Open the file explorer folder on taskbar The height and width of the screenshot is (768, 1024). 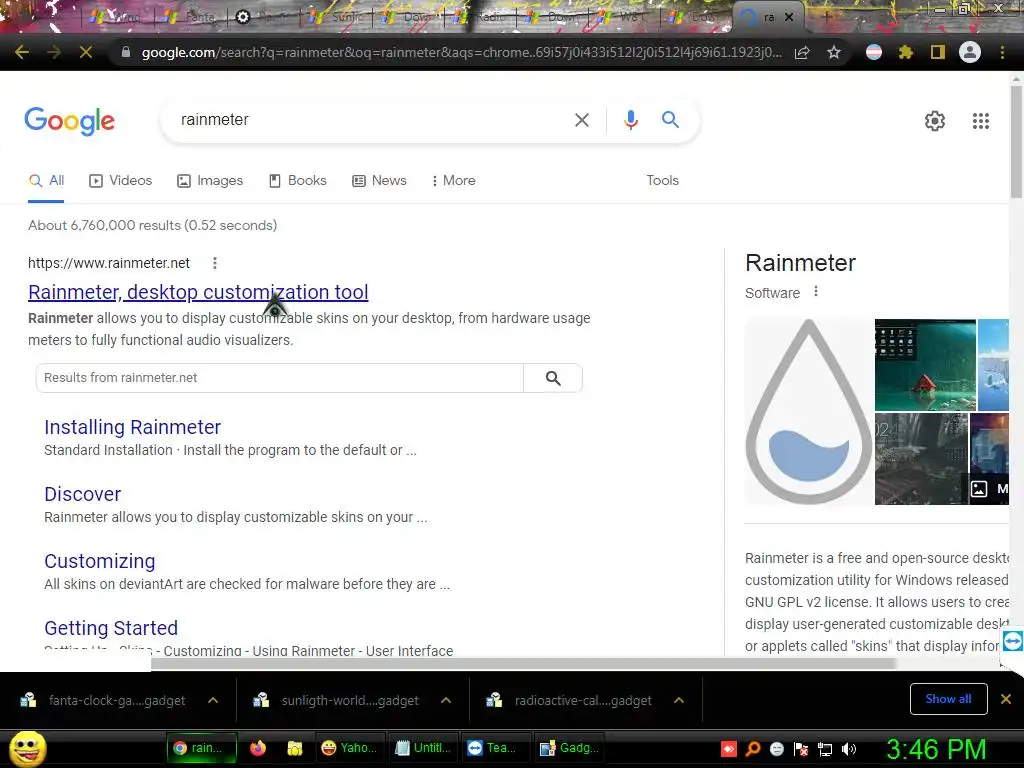pyautogui.click(x=295, y=748)
